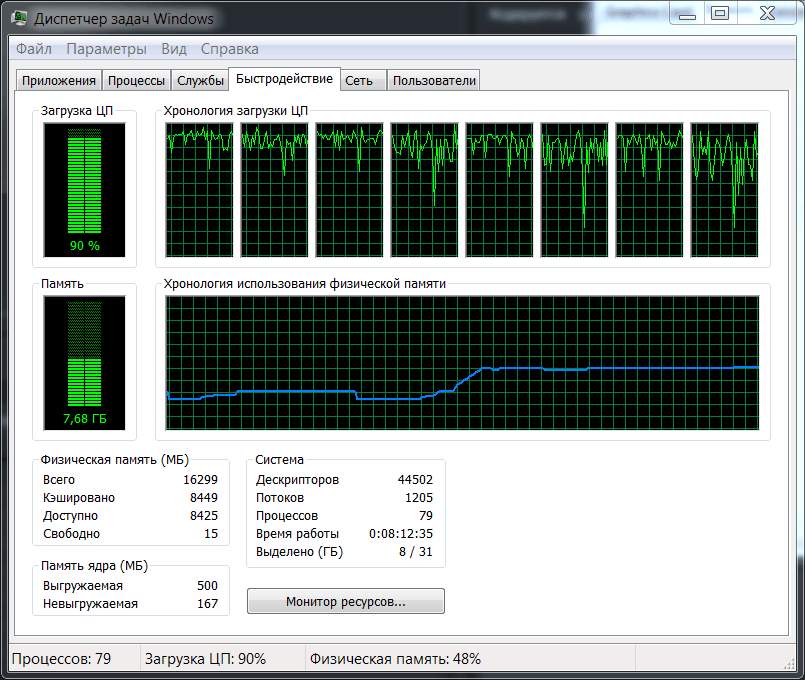Open the Параметры menu
Viewport: 805px width, 680px height.
click(x=106, y=49)
